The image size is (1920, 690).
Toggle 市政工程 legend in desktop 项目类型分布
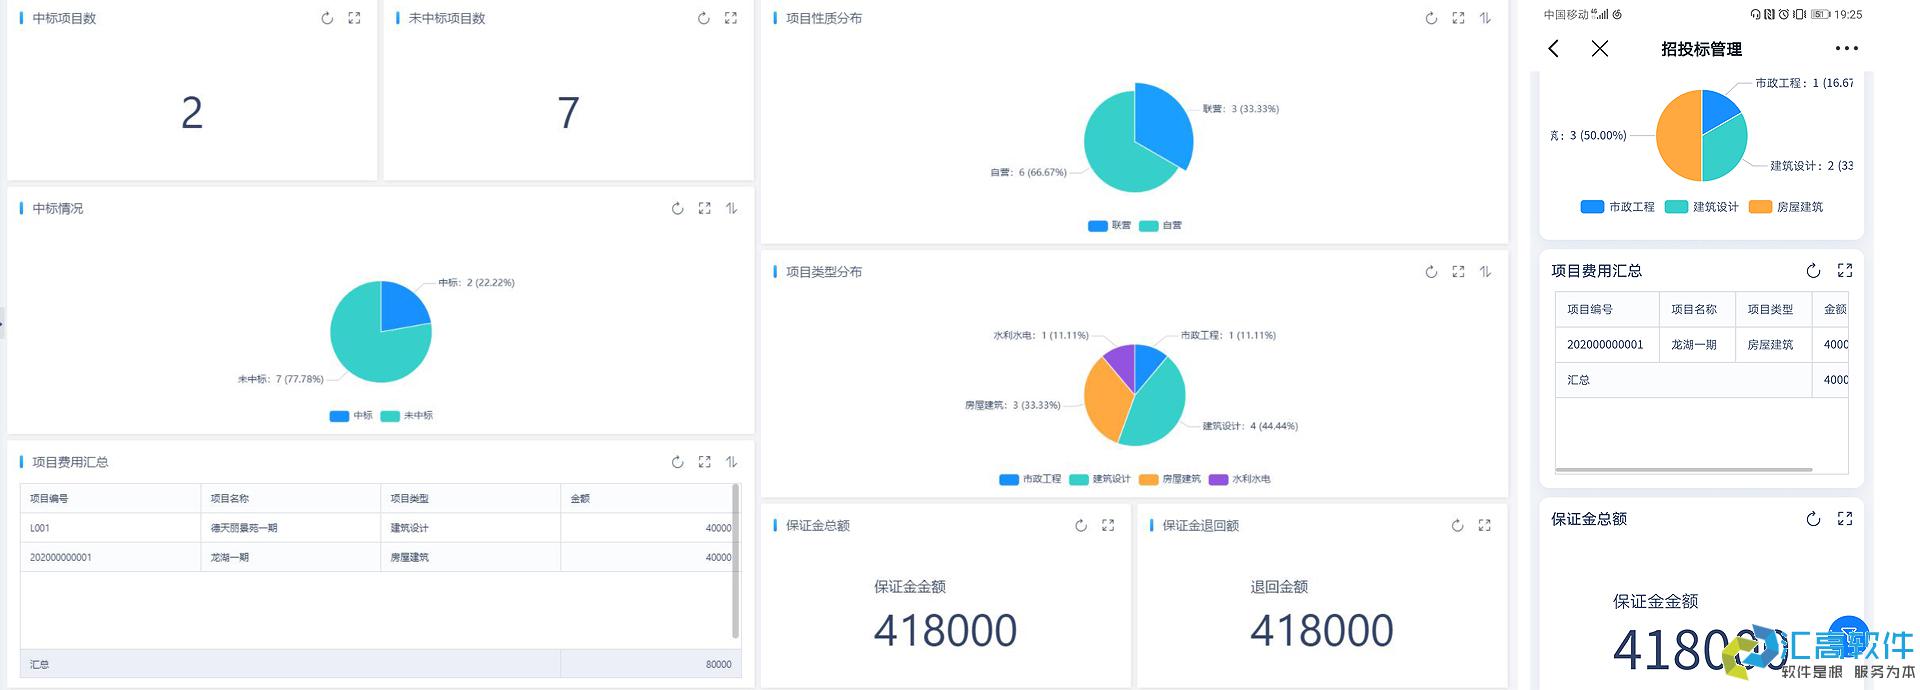tap(1030, 479)
